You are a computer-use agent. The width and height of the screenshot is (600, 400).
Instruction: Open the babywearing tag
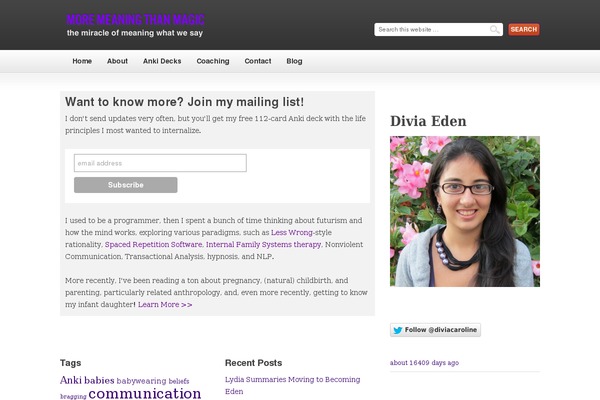[142, 381]
